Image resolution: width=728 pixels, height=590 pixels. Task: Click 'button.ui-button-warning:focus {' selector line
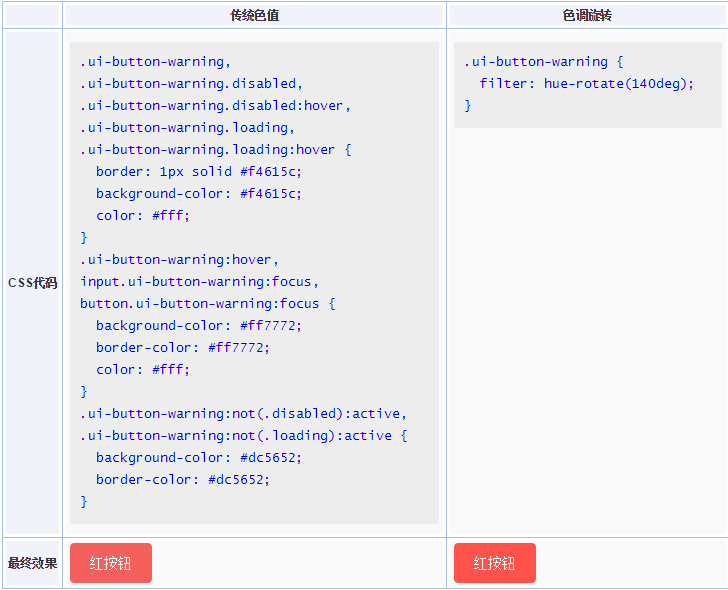click(208, 304)
